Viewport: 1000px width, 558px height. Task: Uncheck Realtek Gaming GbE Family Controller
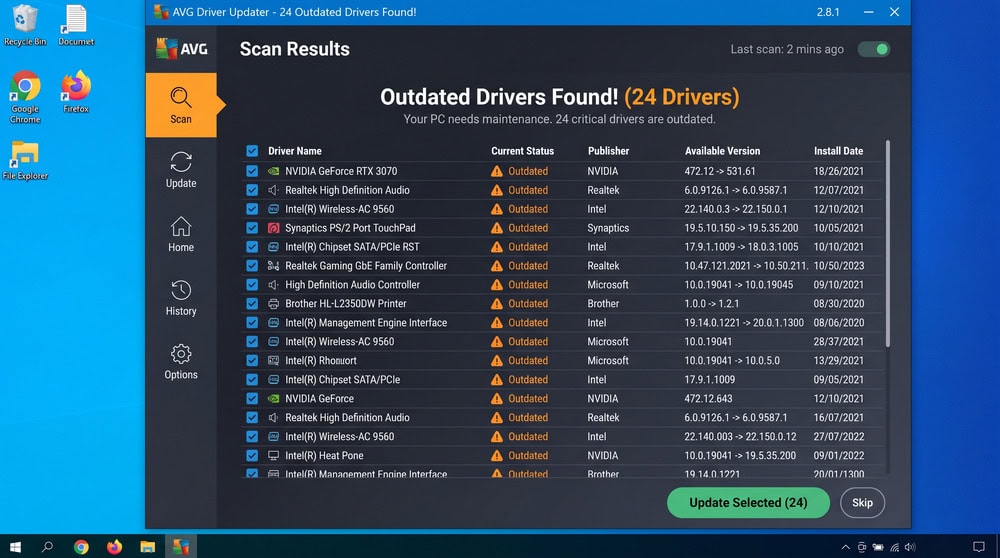[252, 266]
